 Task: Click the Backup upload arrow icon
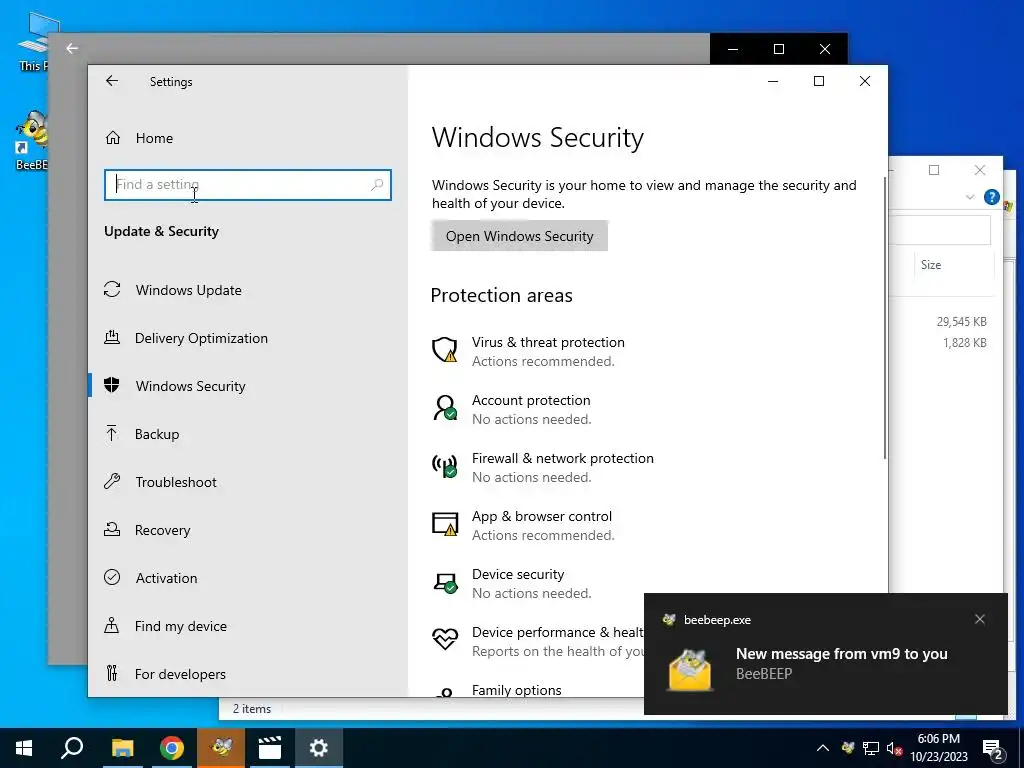[x=112, y=433]
